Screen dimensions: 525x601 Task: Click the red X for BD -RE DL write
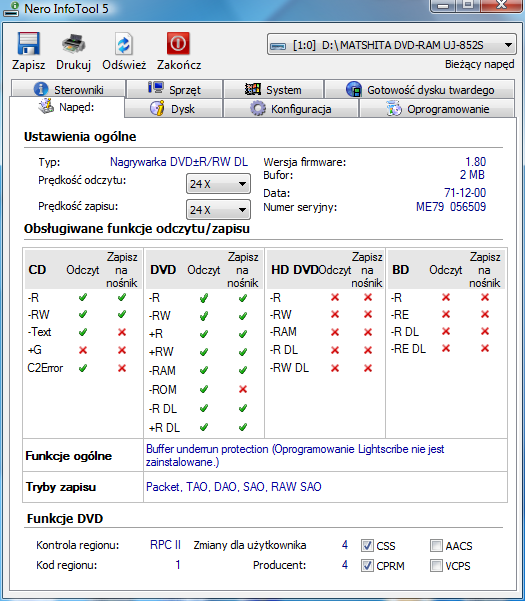(x=485, y=348)
